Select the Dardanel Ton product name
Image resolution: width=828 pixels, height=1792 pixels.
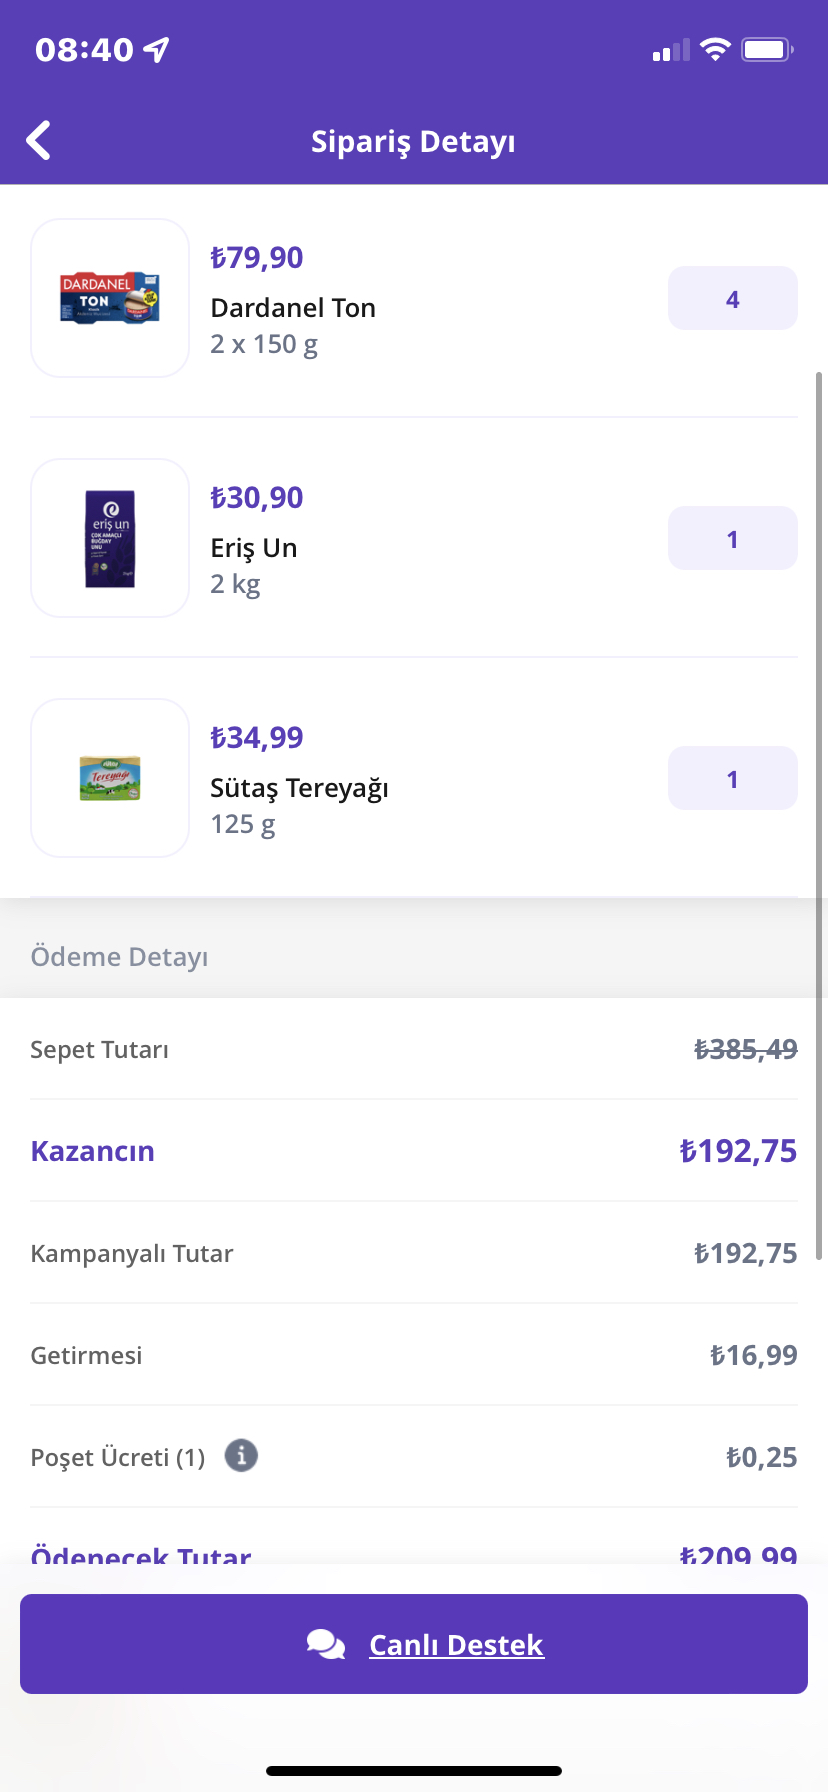pyautogui.click(x=293, y=308)
